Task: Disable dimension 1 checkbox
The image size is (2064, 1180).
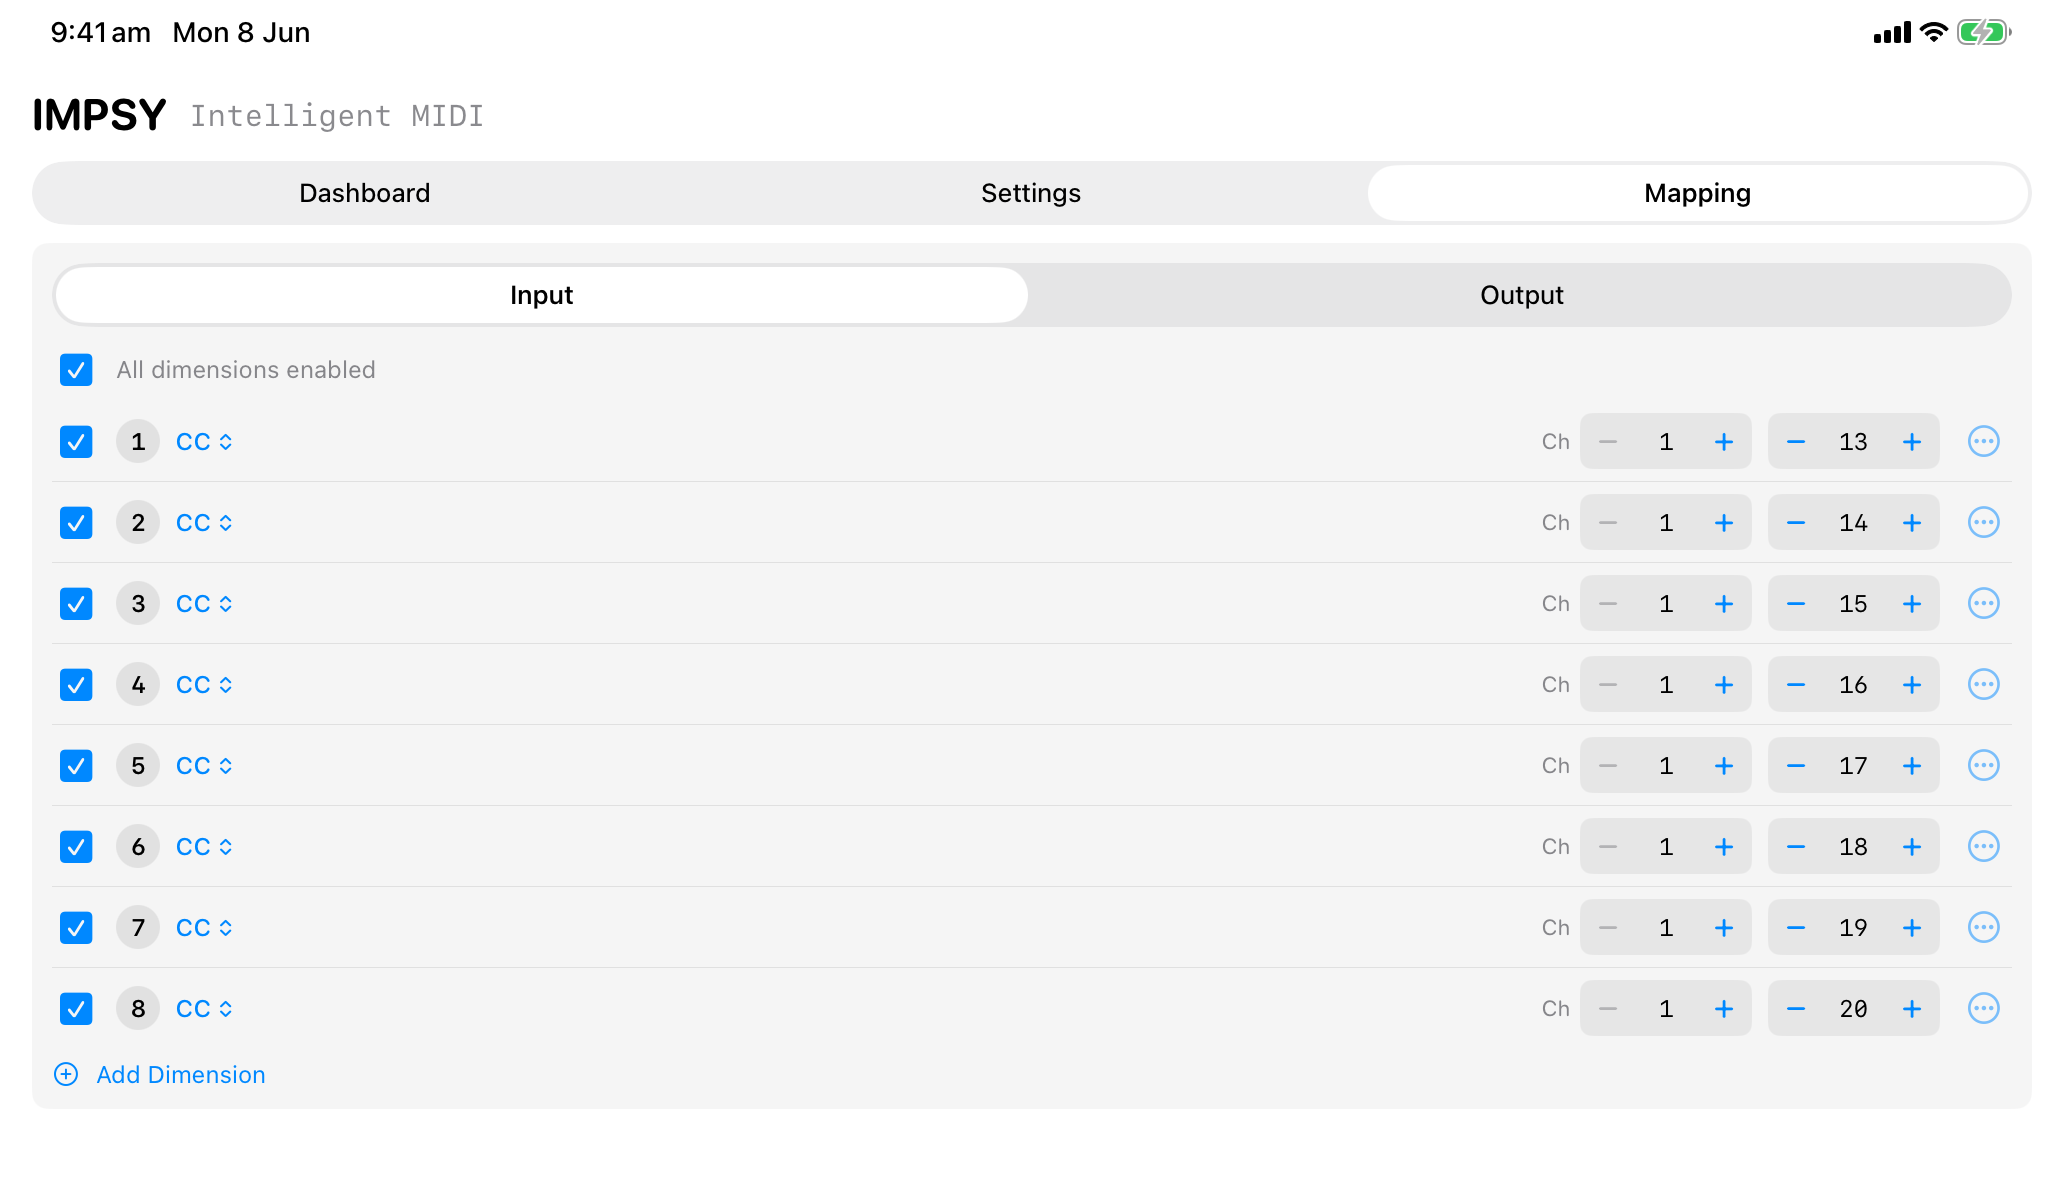Action: point(76,441)
